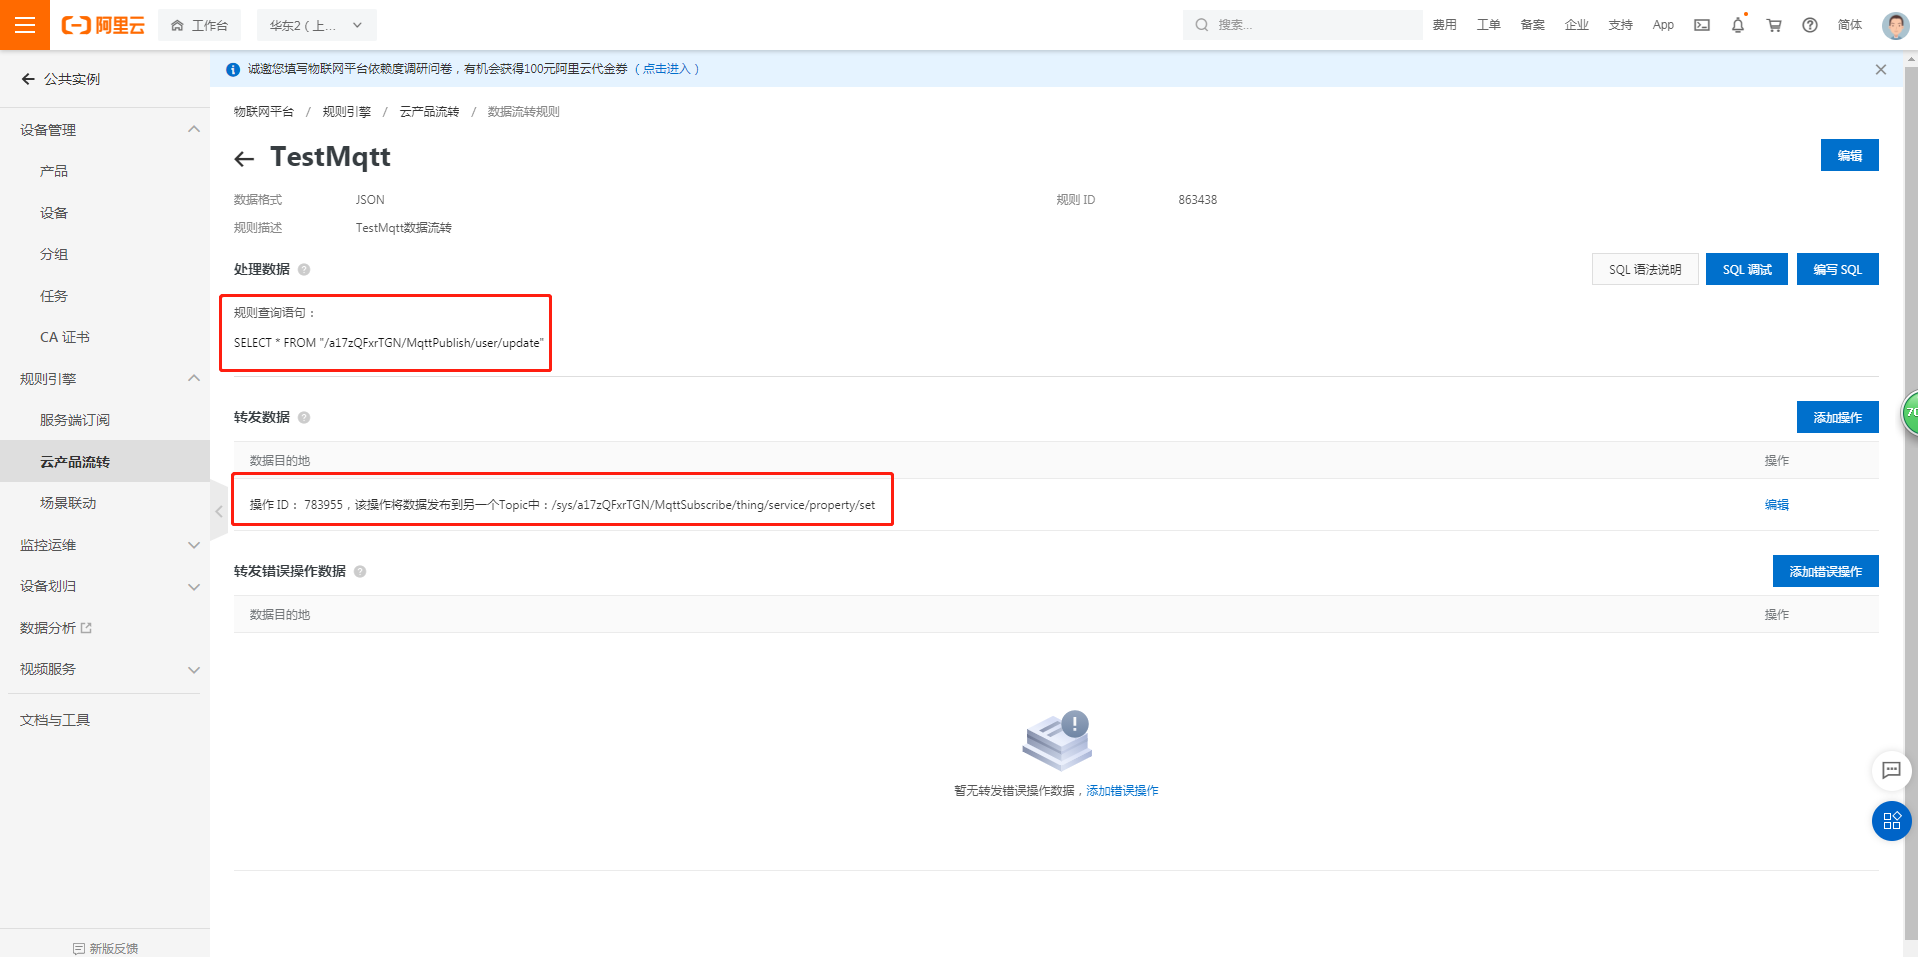This screenshot has width=1918, height=957.
Task: Expand the 视频服务 section
Action: tap(194, 669)
